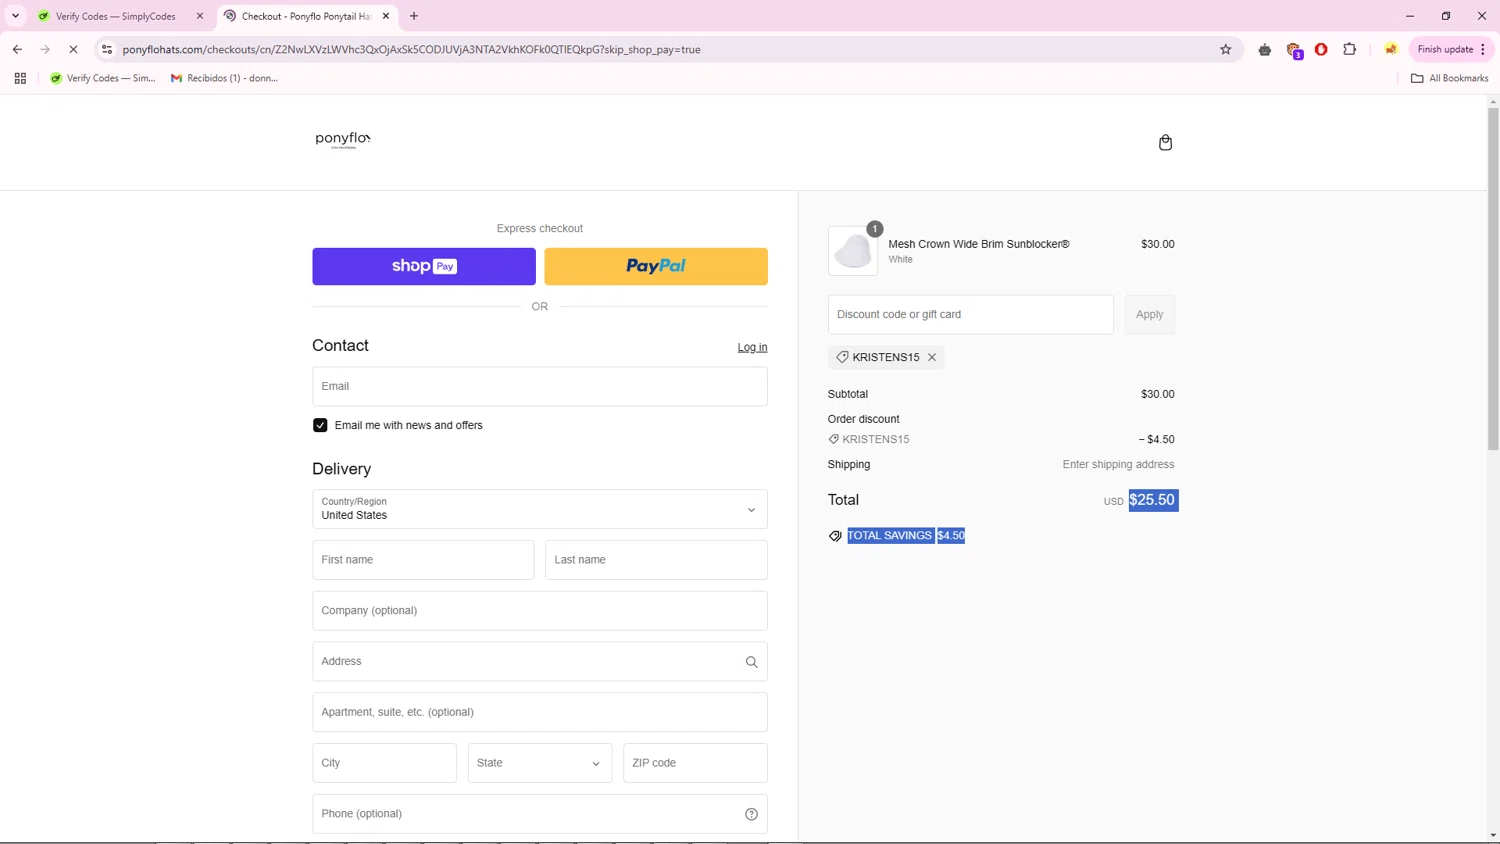1500x844 pixels.
Task: Click the Mesh Crown Wide Brim Sunblocker text
Action: (x=978, y=244)
